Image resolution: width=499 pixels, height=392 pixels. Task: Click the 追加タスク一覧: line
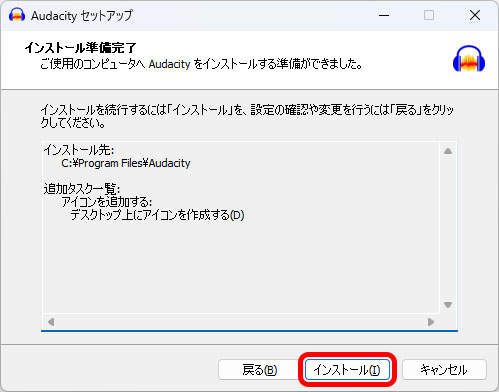[x=82, y=189]
